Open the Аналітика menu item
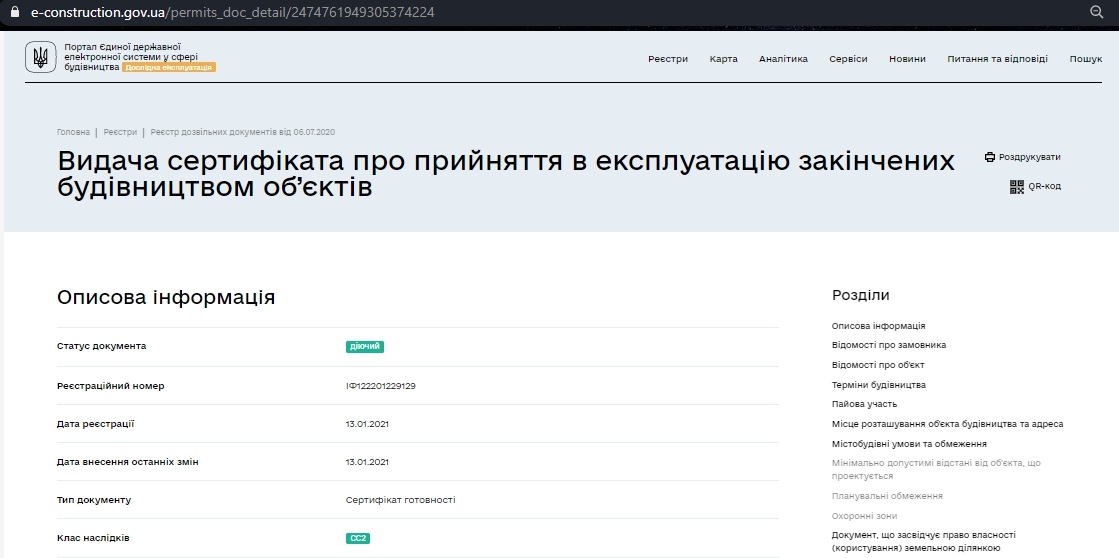 [784, 59]
